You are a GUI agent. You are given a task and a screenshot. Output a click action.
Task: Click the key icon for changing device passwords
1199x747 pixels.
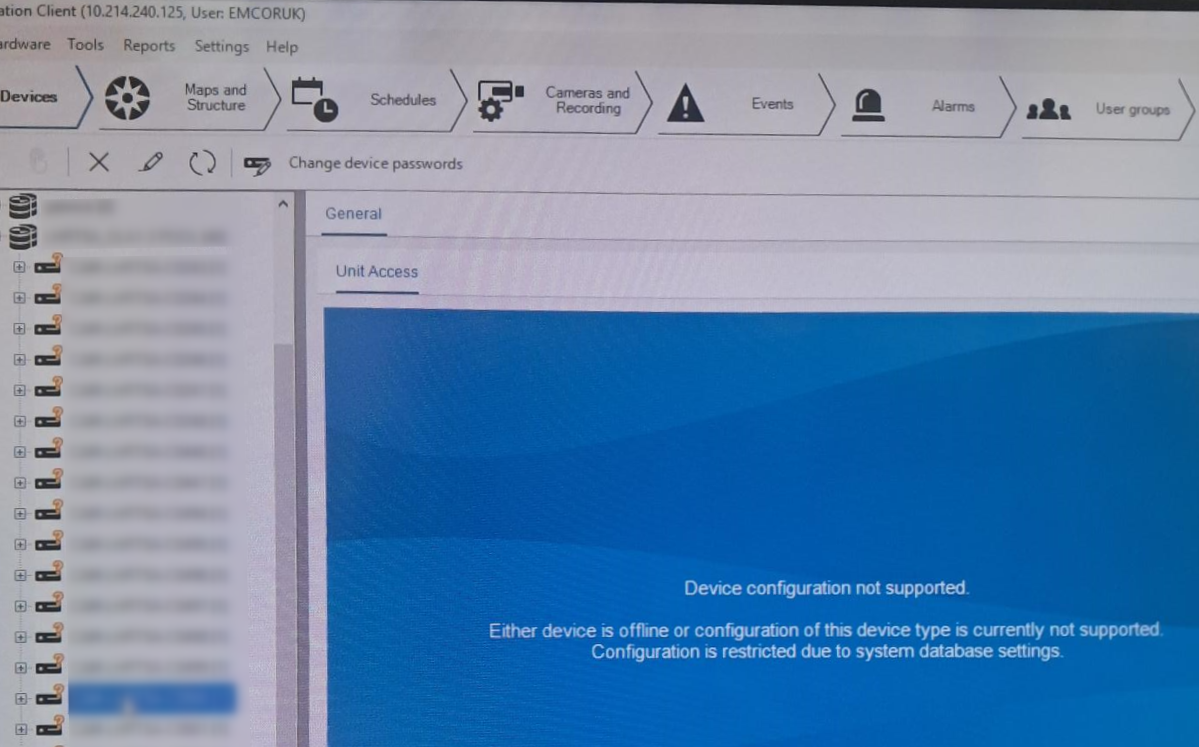[258, 164]
